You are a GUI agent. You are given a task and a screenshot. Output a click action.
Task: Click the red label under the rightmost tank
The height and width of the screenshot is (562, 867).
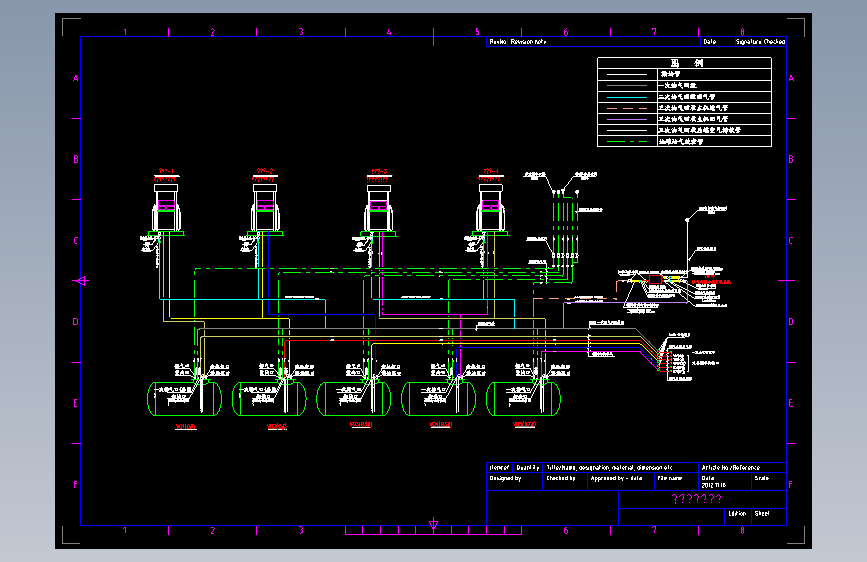click(x=524, y=425)
